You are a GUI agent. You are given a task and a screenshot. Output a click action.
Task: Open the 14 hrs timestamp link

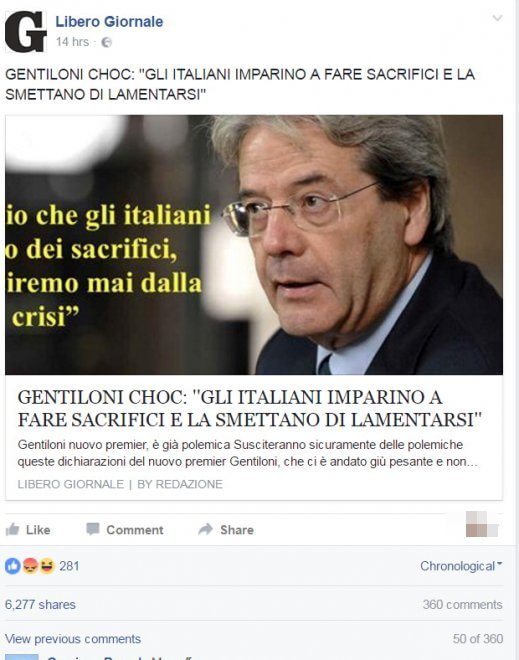pos(72,42)
